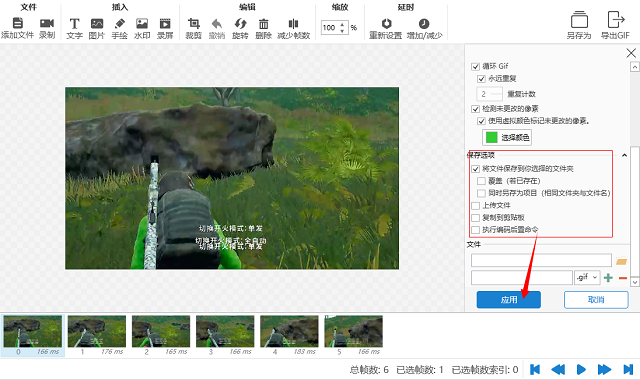The width and height of the screenshot is (640, 380).
Task: Rotate frames with the 旋转 icon
Action: pyautogui.click(x=240, y=23)
